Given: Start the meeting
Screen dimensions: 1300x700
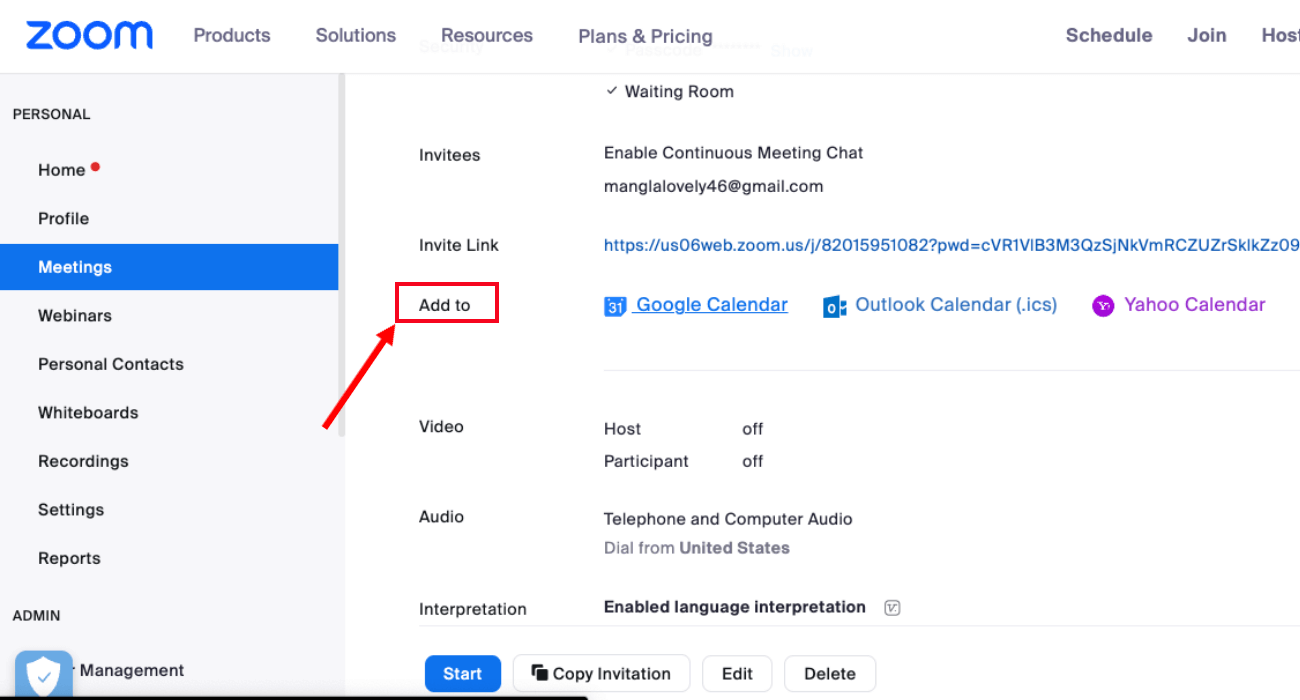Looking at the screenshot, I should pyautogui.click(x=462, y=674).
